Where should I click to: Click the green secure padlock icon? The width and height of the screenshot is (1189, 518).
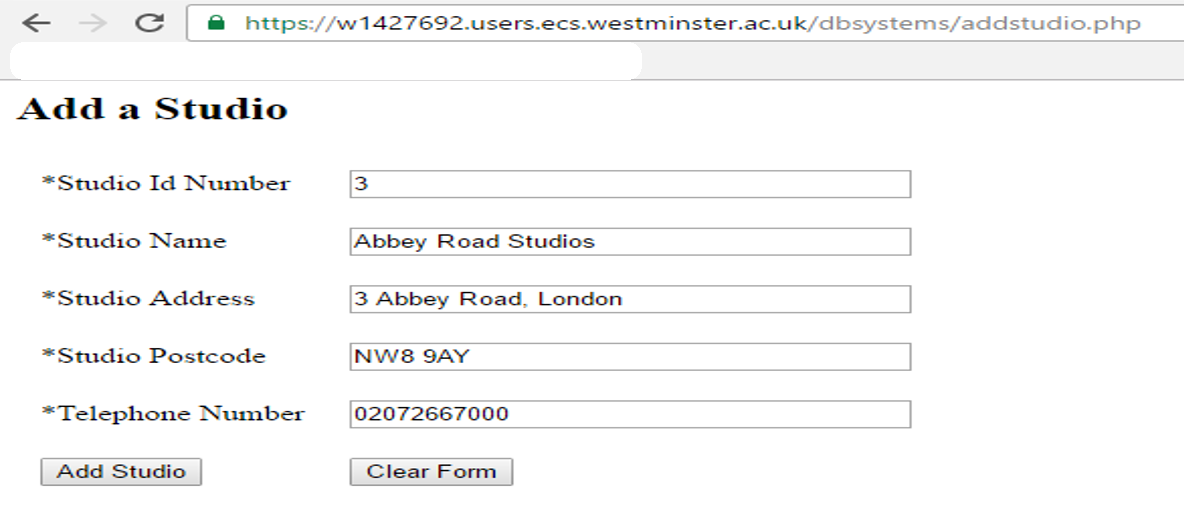[217, 23]
